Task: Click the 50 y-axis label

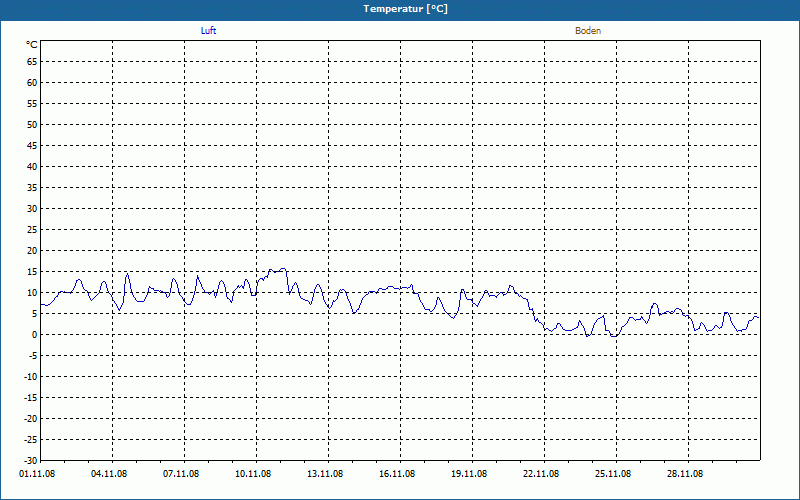Action: (x=32, y=124)
